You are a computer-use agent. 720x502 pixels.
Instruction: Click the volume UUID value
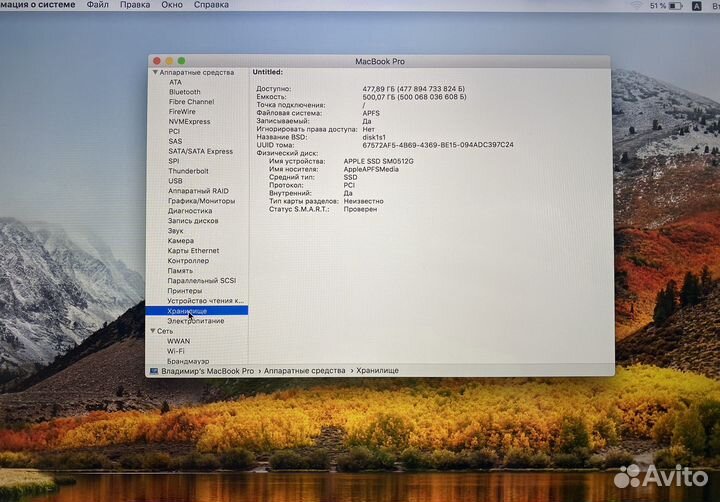click(438, 145)
